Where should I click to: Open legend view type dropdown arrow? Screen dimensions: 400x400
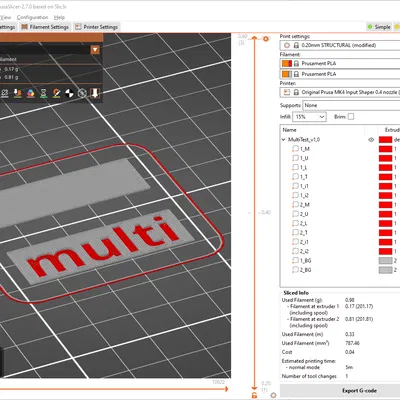pos(95,50)
